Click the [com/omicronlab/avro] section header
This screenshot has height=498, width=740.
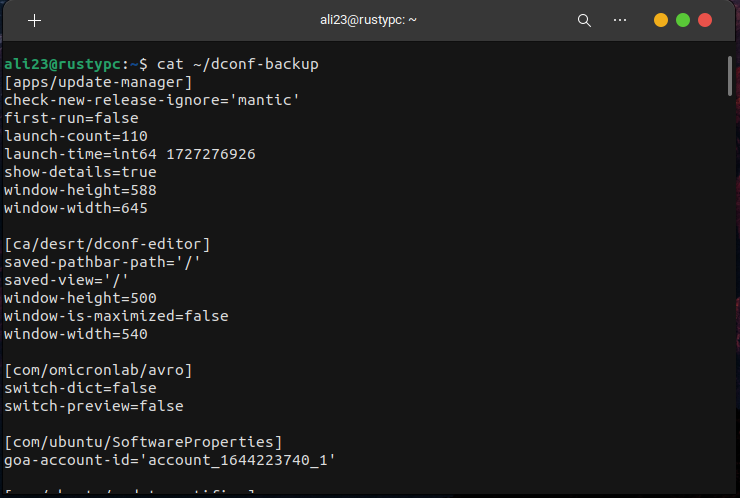click(x=98, y=370)
